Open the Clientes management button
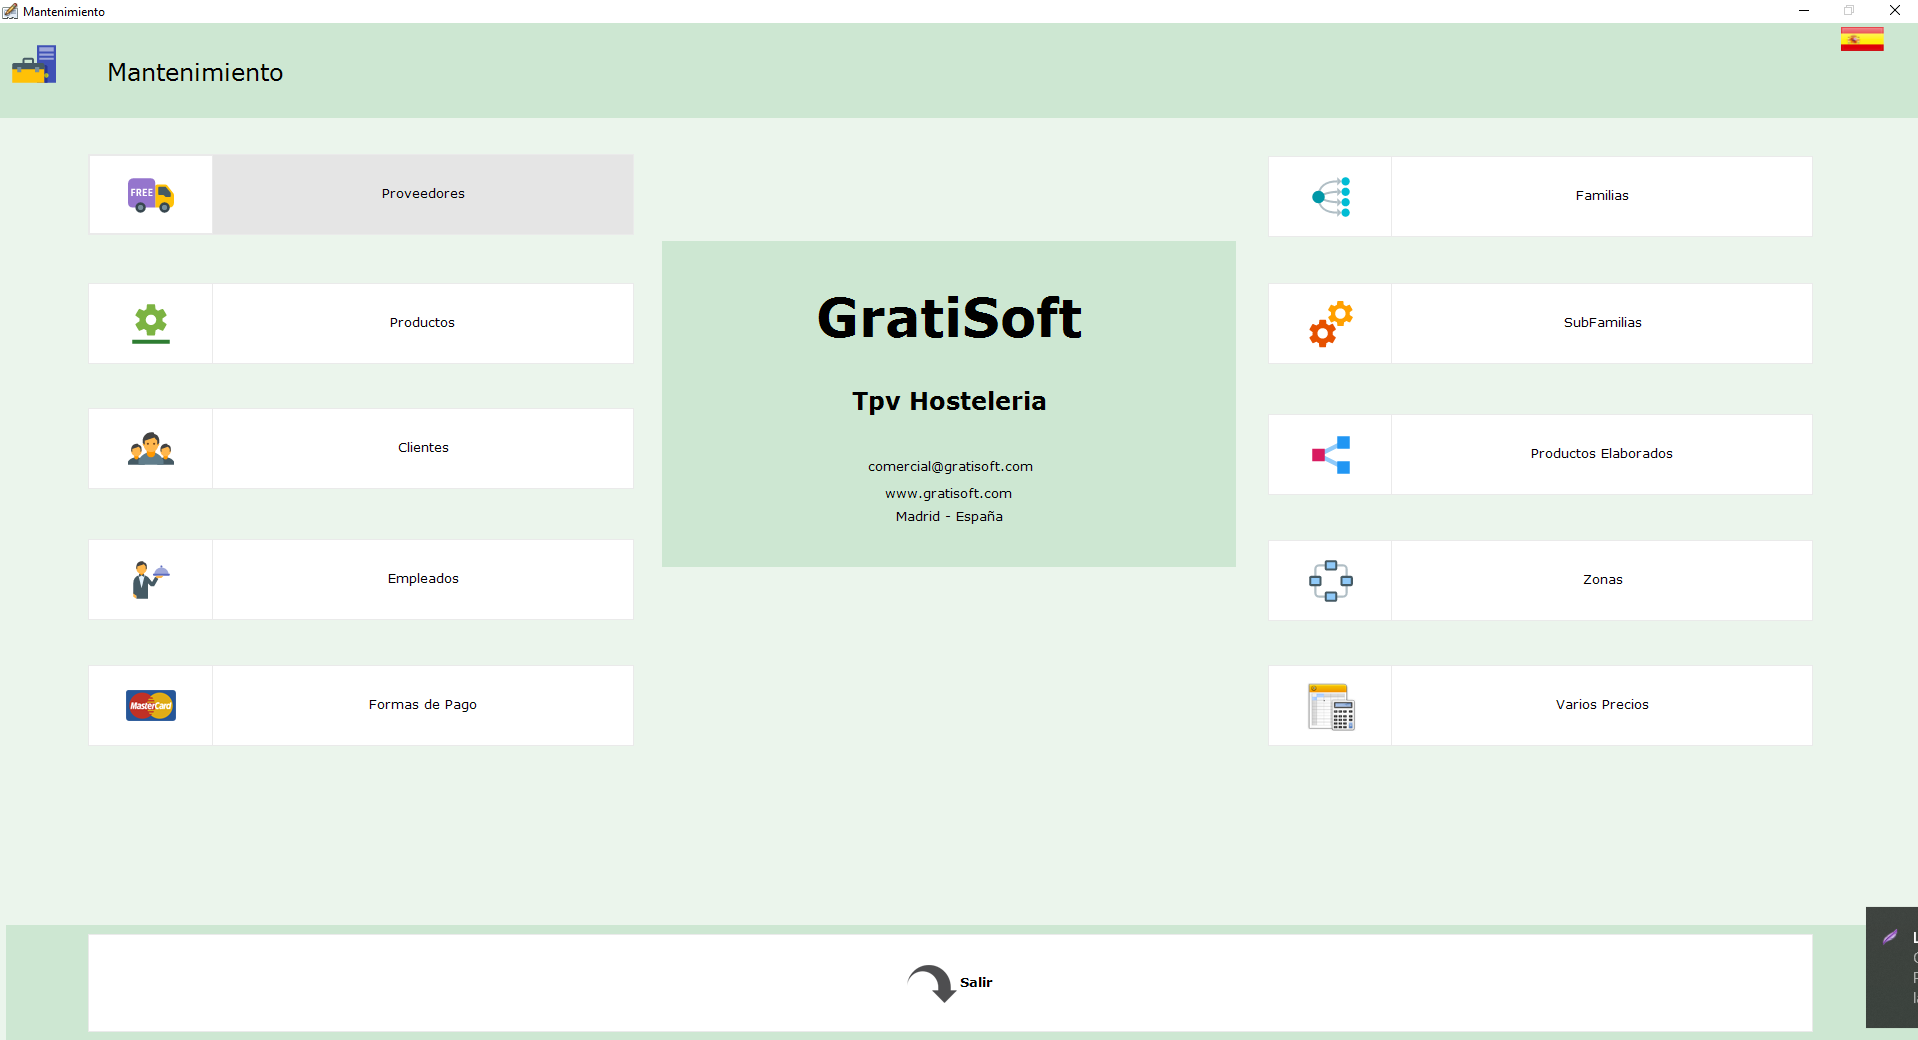The width and height of the screenshot is (1918, 1040). click(423, 448)
